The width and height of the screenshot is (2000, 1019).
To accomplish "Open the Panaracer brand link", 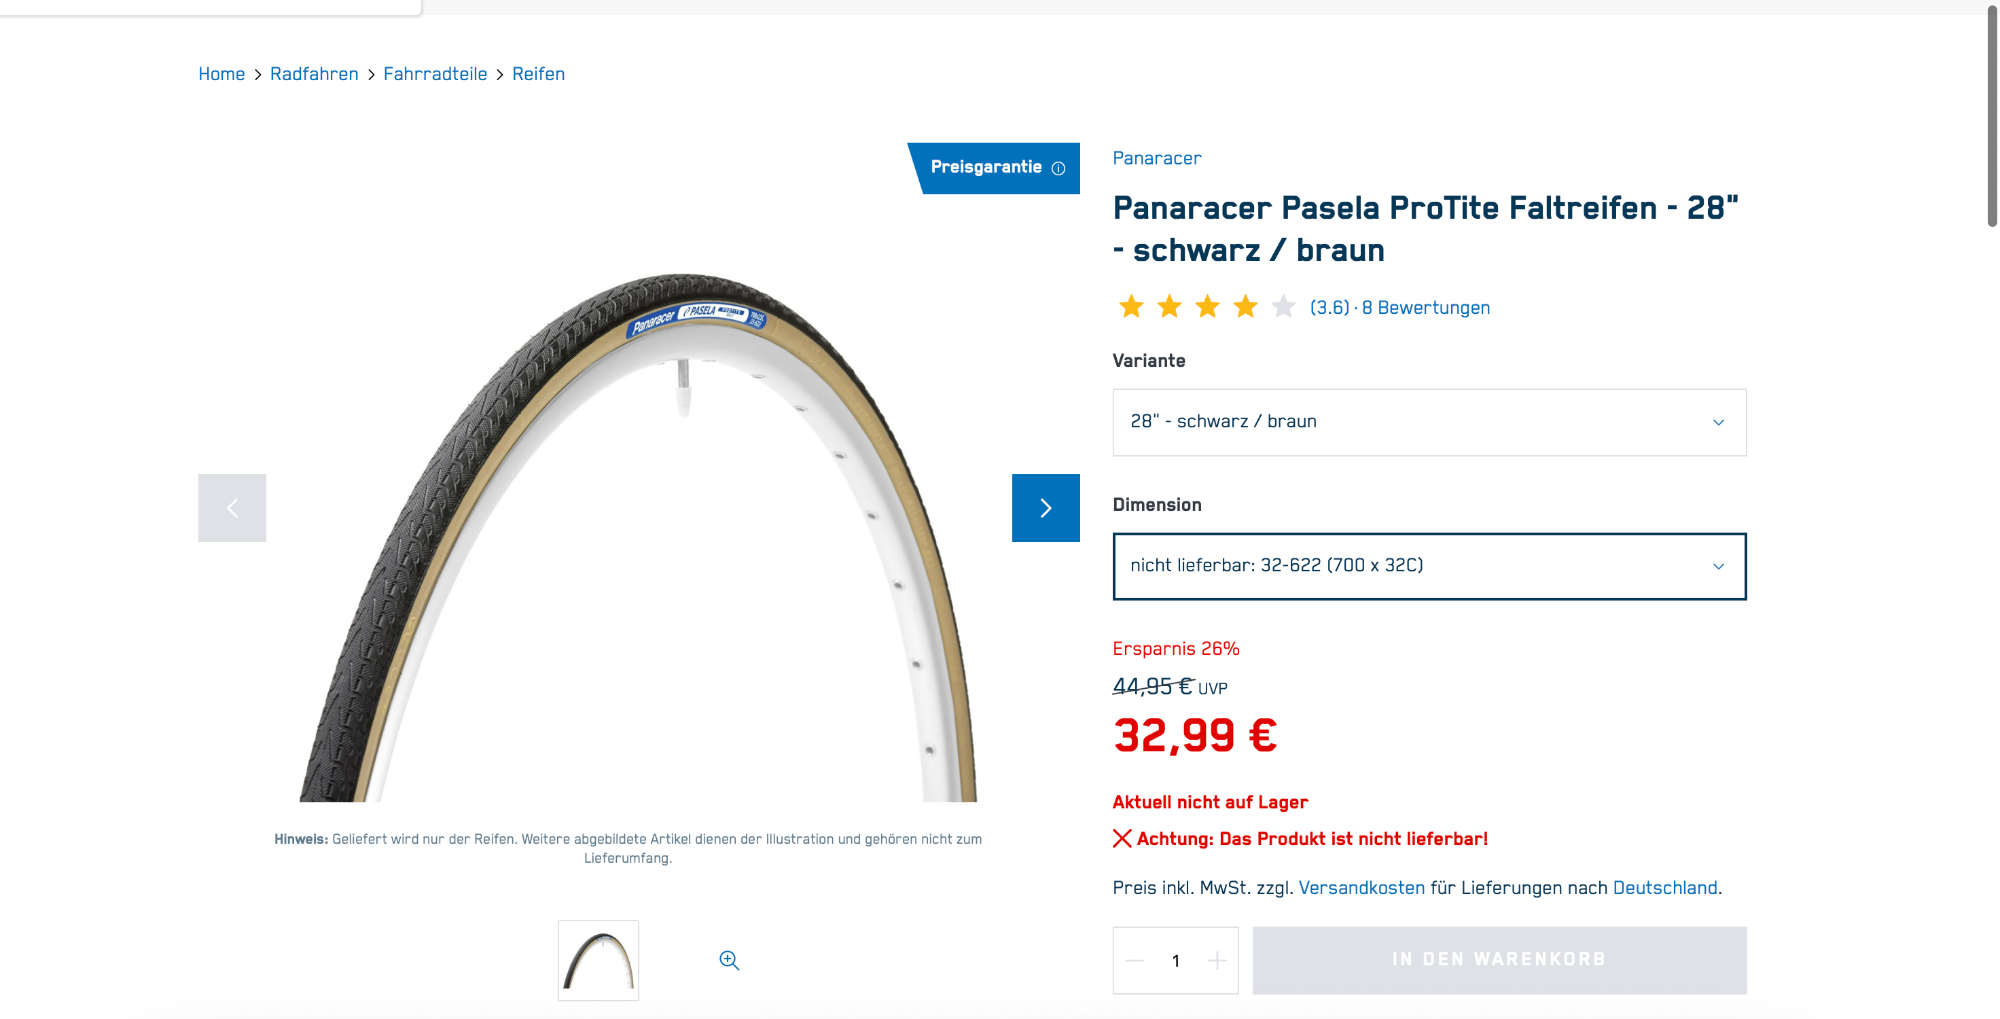I will pos(1157,158).
